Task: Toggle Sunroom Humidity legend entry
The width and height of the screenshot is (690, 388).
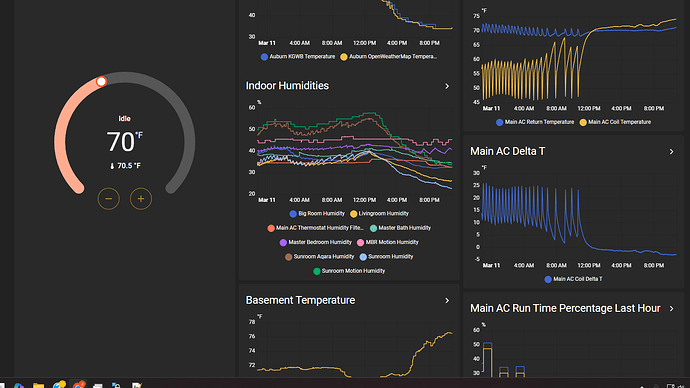Action: tap(386, 257)
